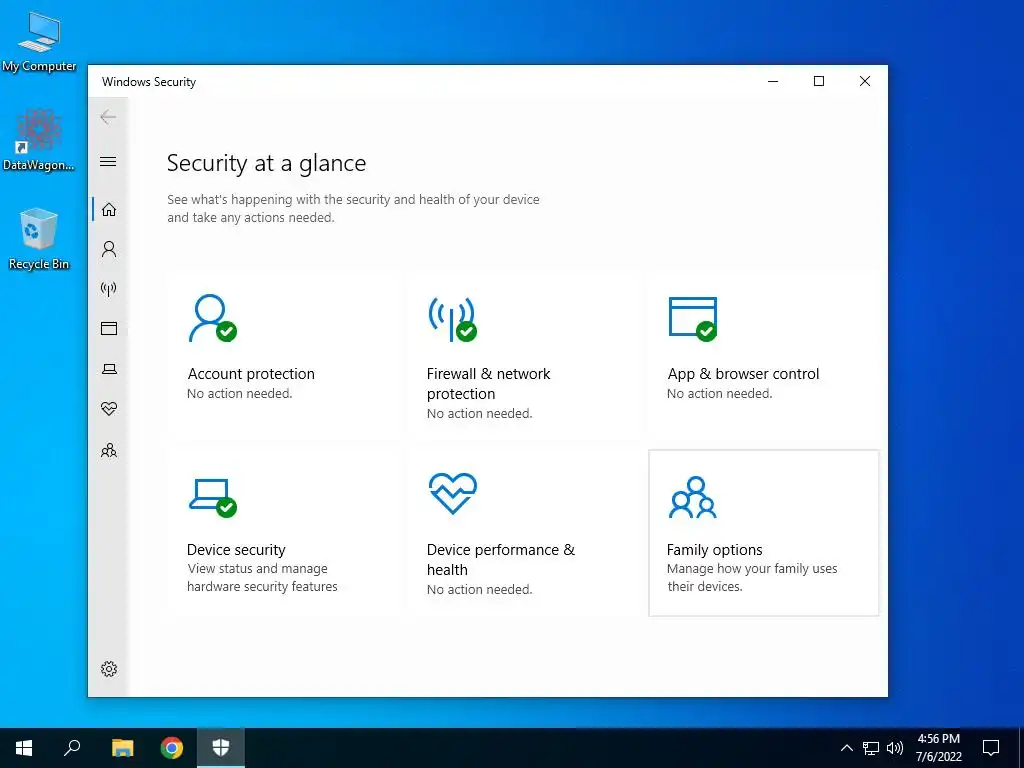The width and height of the screenshot is (1024, 768).
Task: Launch Google Chrome from the taskbar
Action: click(x=172, y=748)
